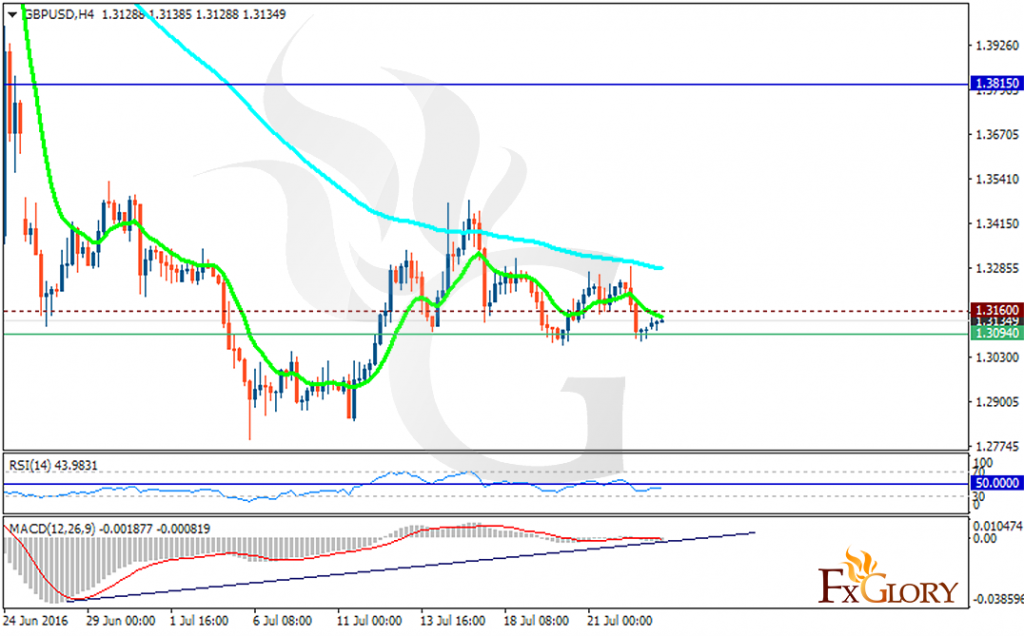Select the 1.29005 price axis value
The height and width of the screenshot is (636, 1024).
pos(997,402)
